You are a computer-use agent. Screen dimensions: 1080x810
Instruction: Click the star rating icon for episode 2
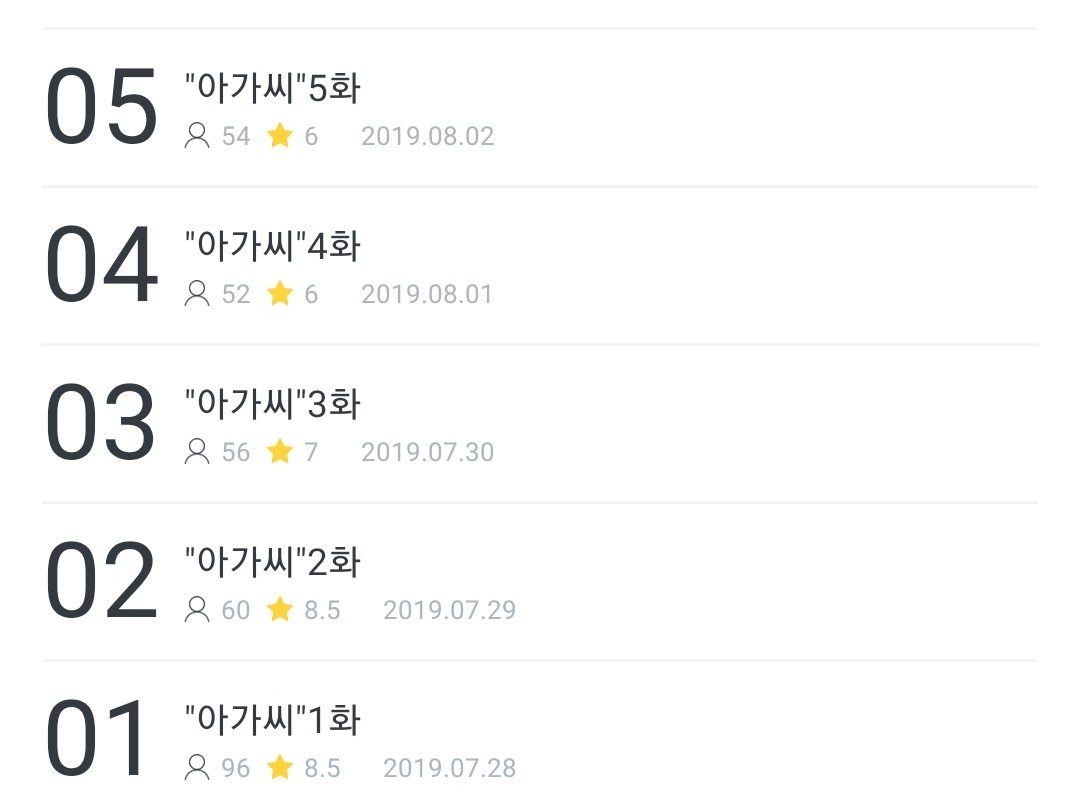point(280,610)
